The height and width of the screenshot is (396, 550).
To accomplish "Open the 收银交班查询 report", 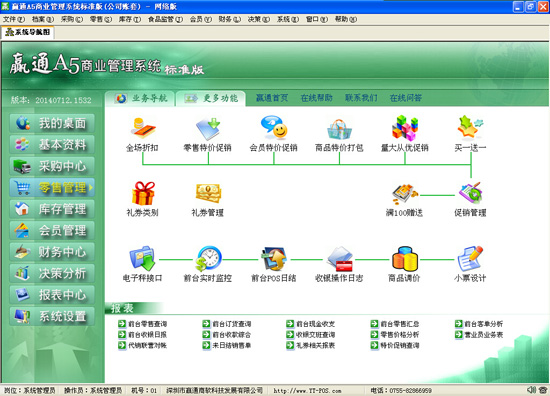I will tap(311, 335).
